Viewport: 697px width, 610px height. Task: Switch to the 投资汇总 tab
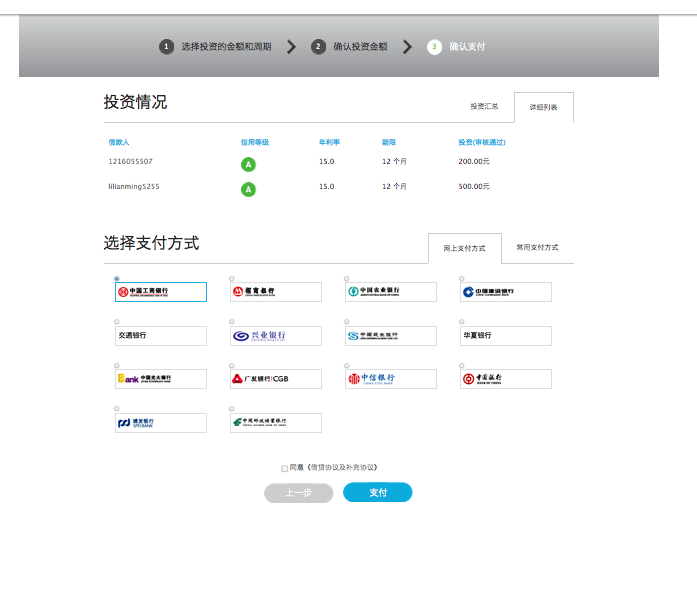click(x=484, y=106)
